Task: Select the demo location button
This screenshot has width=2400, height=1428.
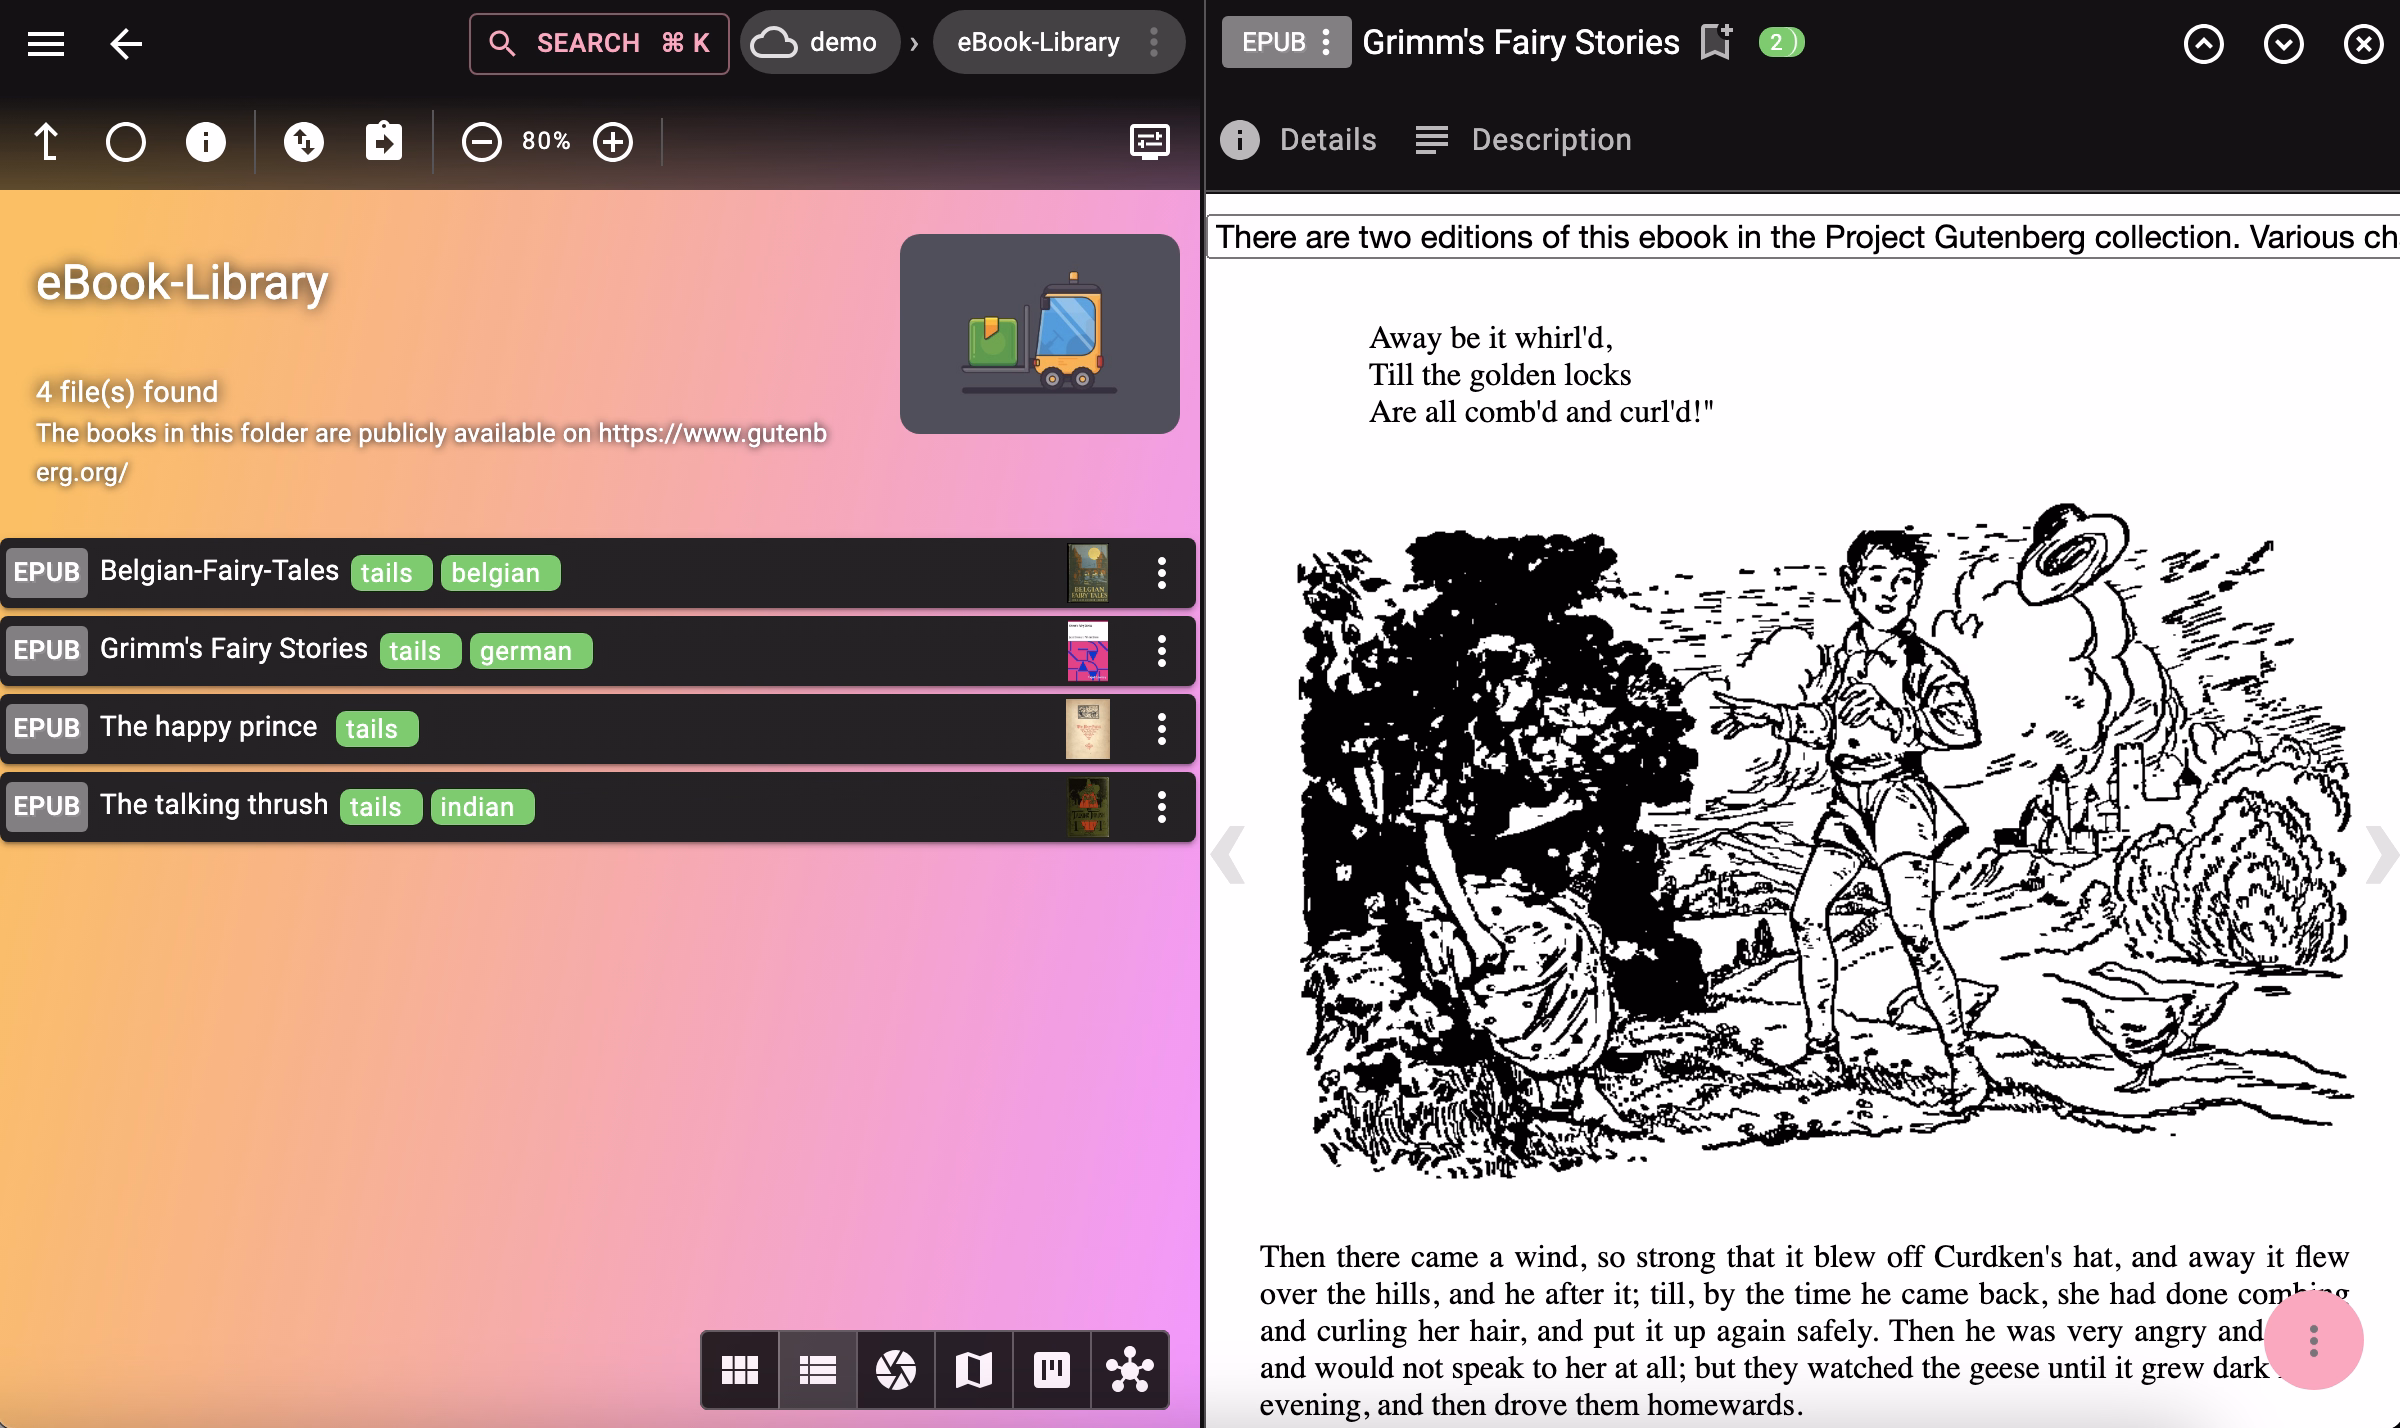Action: pos(820,42)
